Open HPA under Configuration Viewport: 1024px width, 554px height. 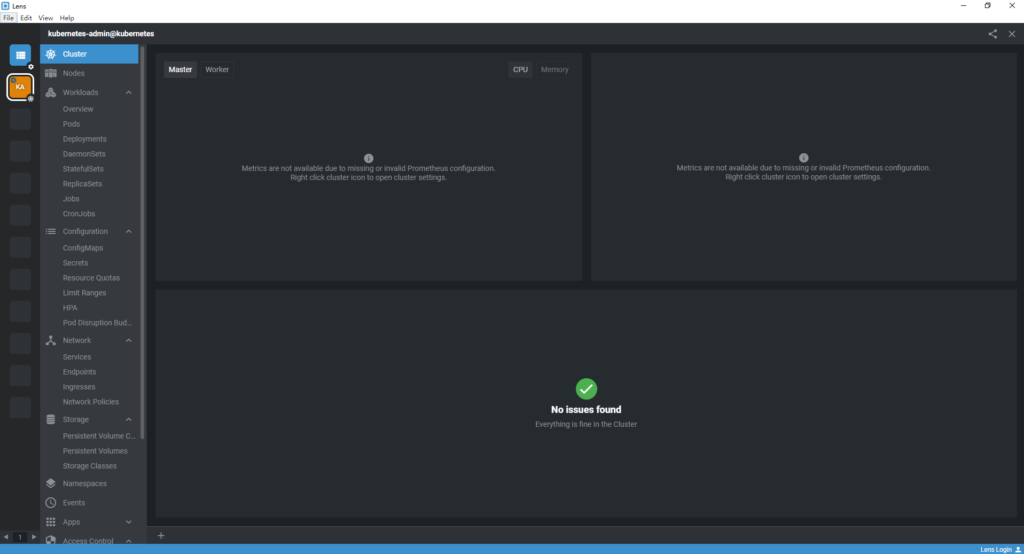click(70, 308)
